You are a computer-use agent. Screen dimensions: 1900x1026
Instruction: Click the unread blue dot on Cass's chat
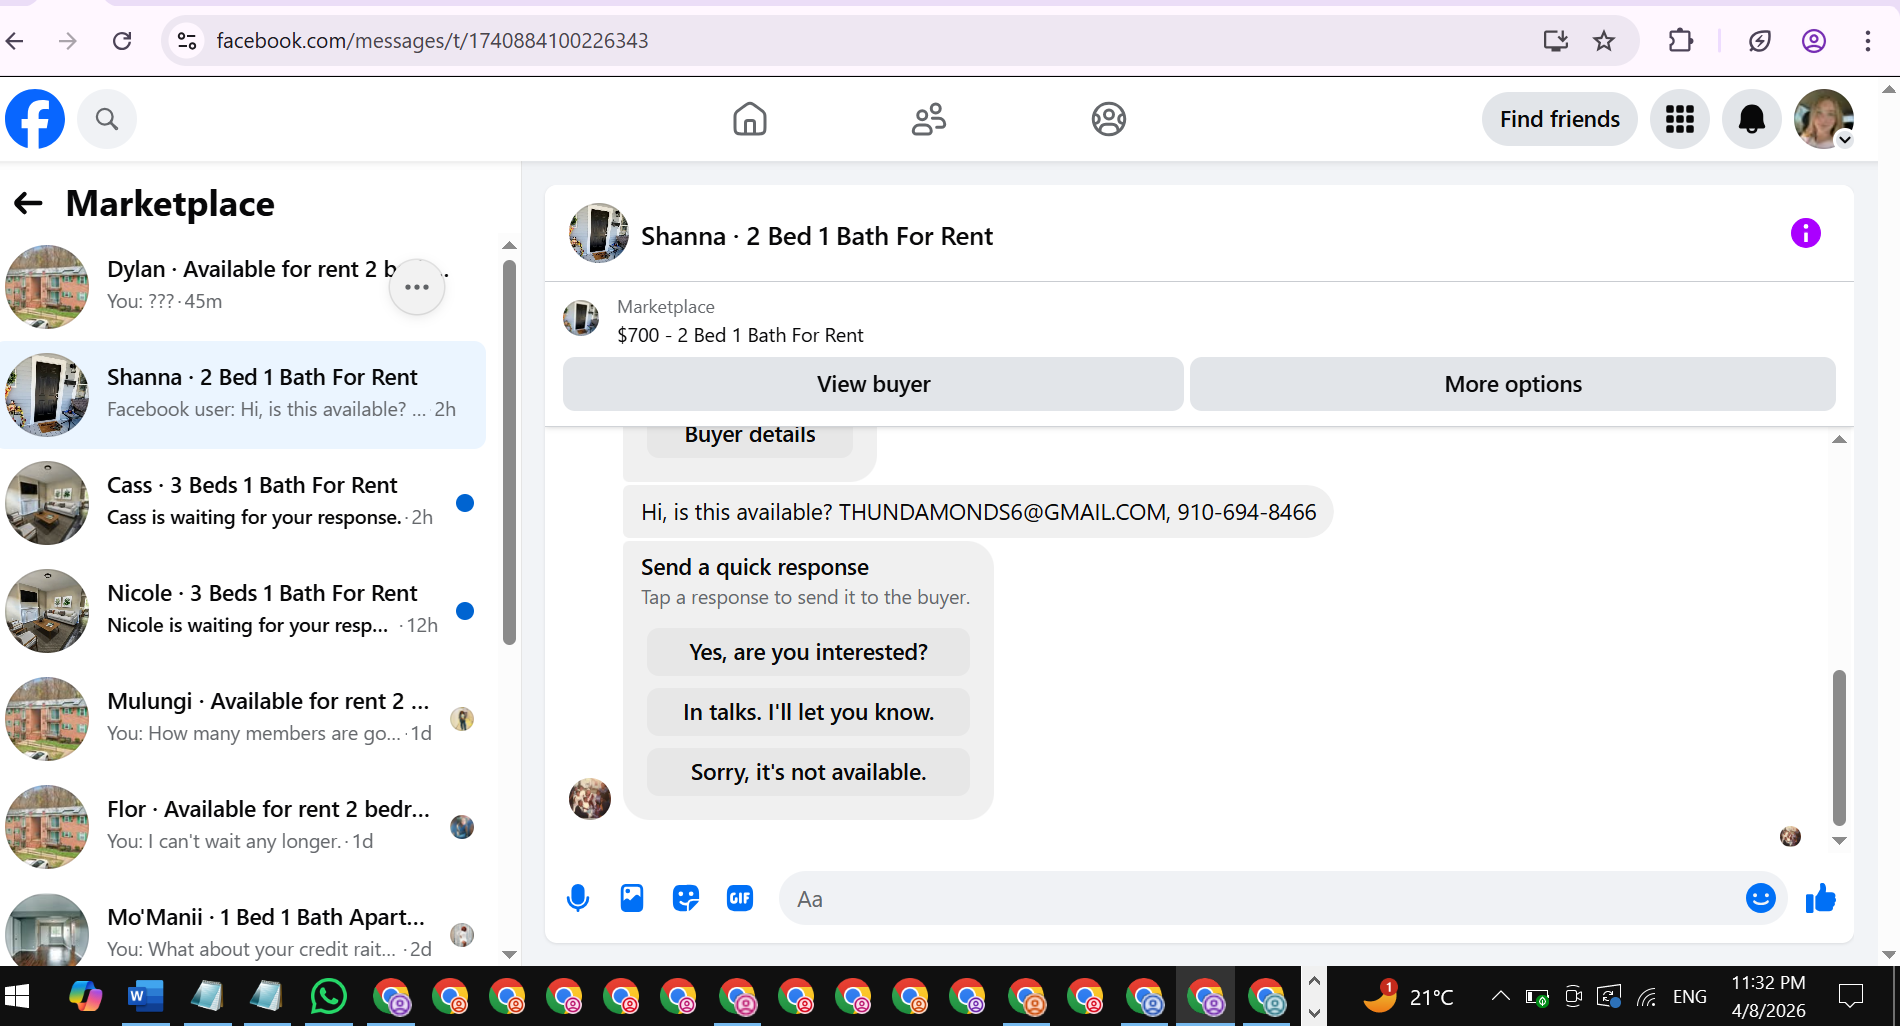465,503
